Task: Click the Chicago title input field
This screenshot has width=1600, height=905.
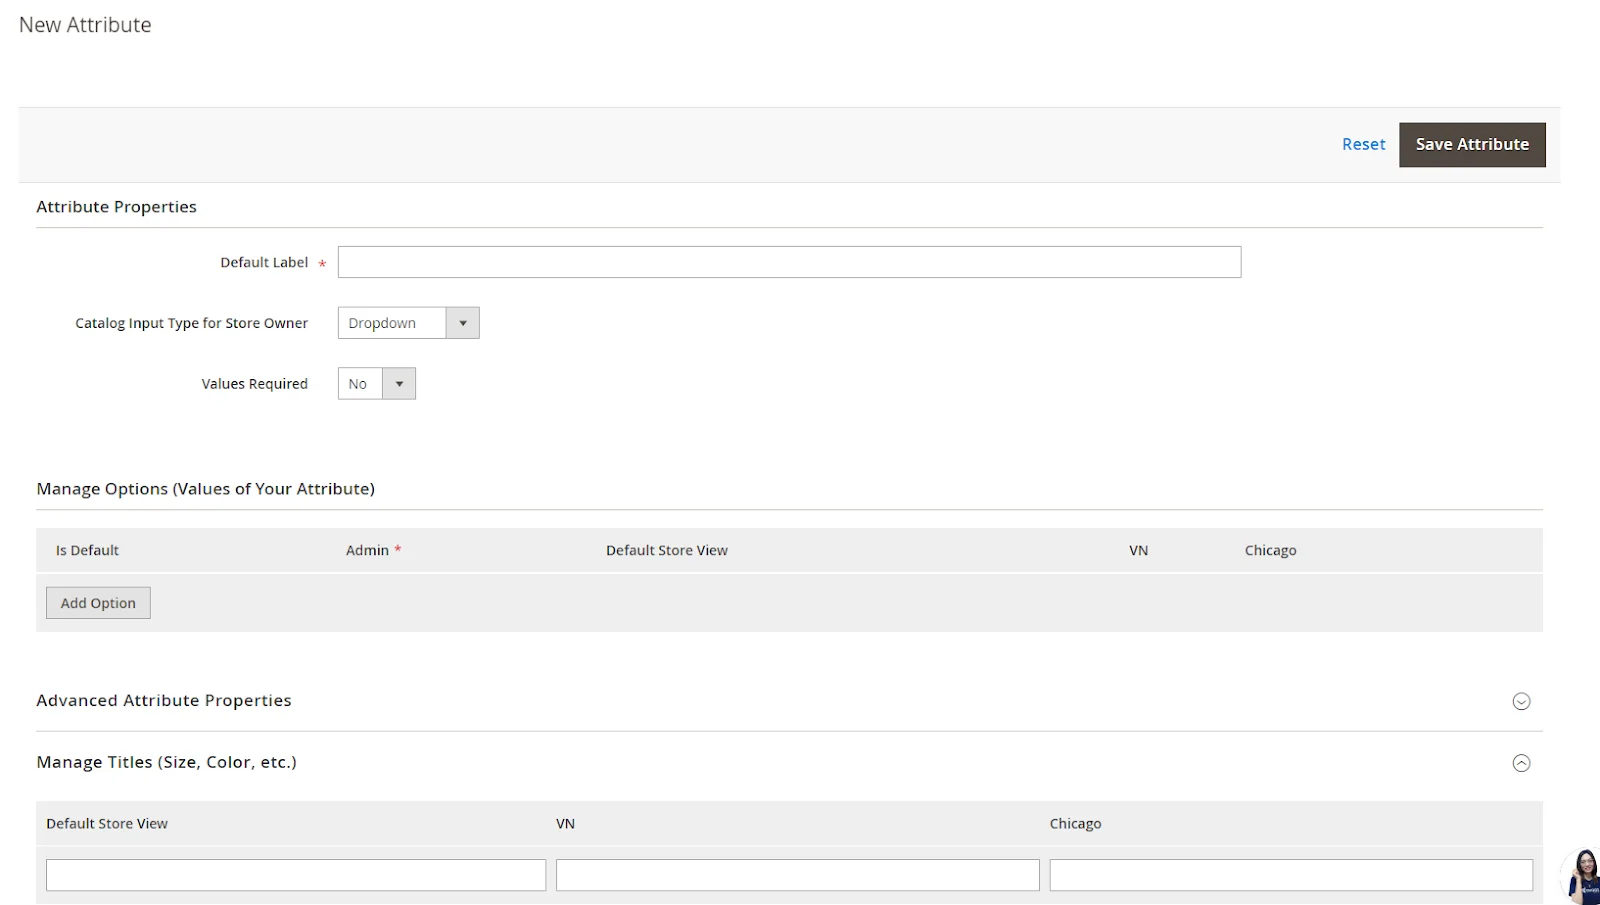Action: 1290,874
